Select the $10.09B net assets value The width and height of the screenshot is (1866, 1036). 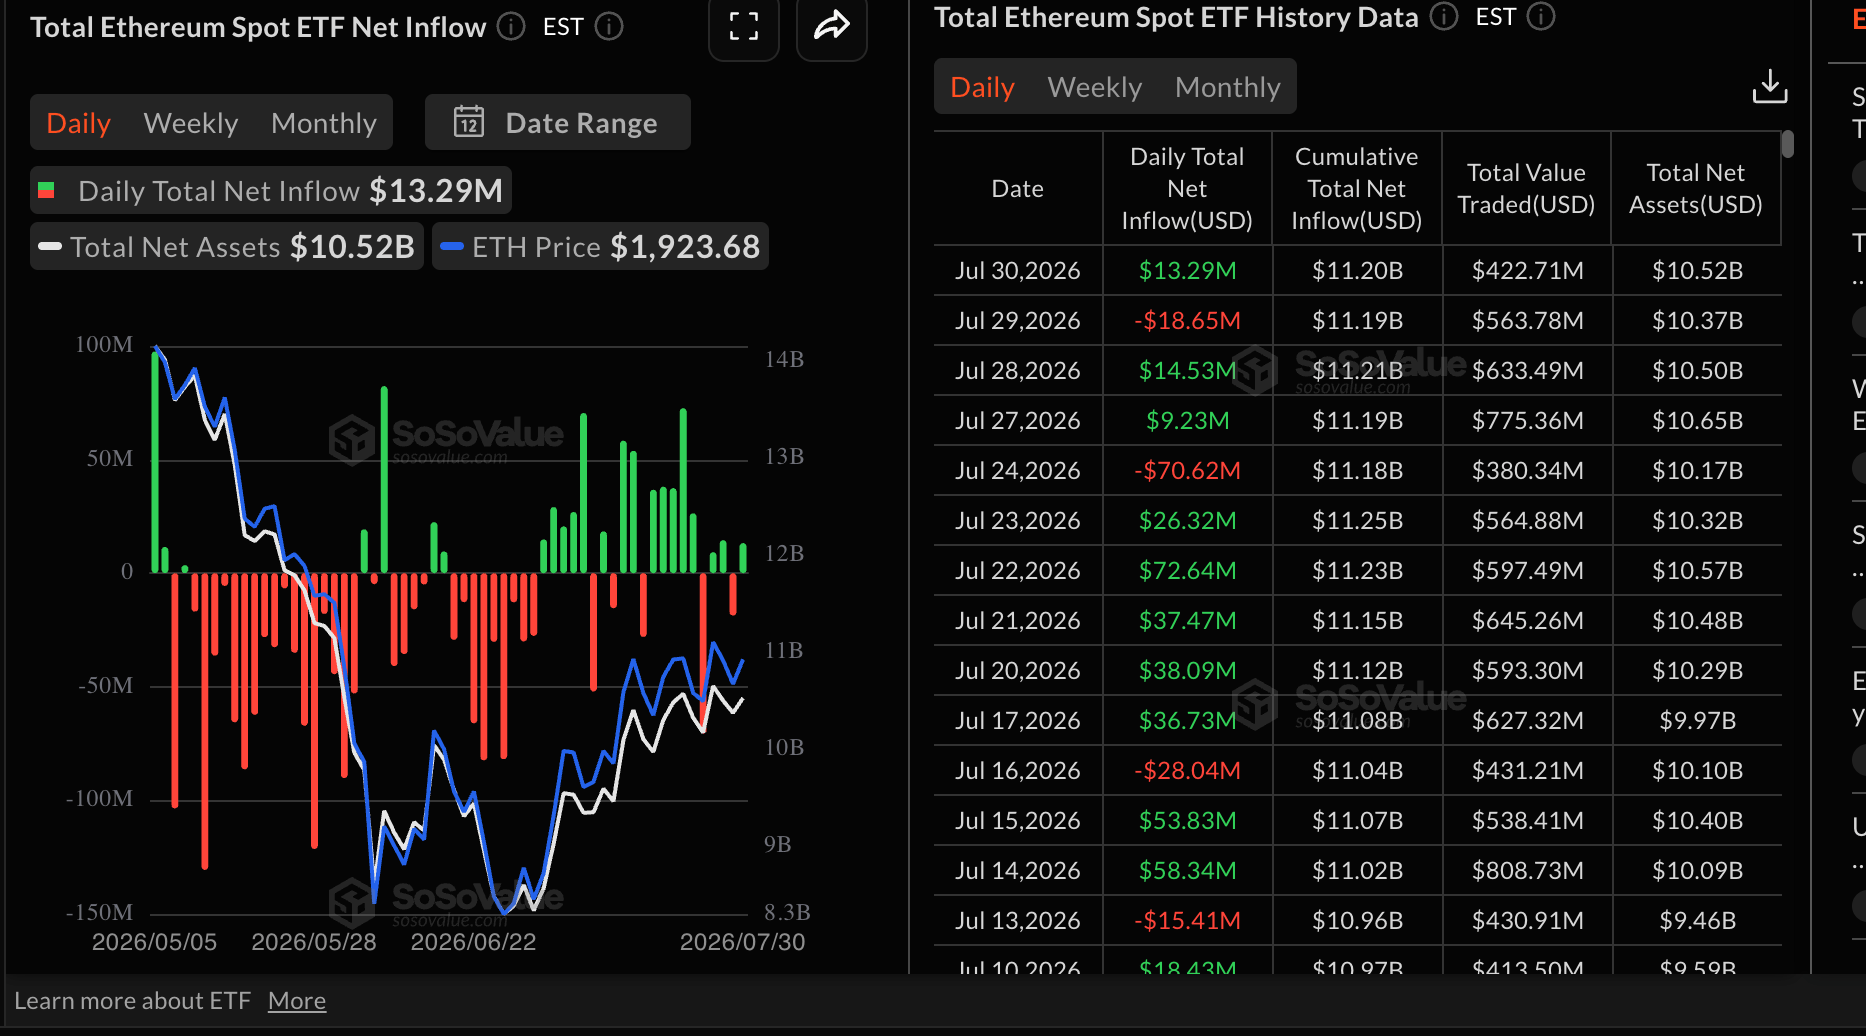tap(1697, 871)
